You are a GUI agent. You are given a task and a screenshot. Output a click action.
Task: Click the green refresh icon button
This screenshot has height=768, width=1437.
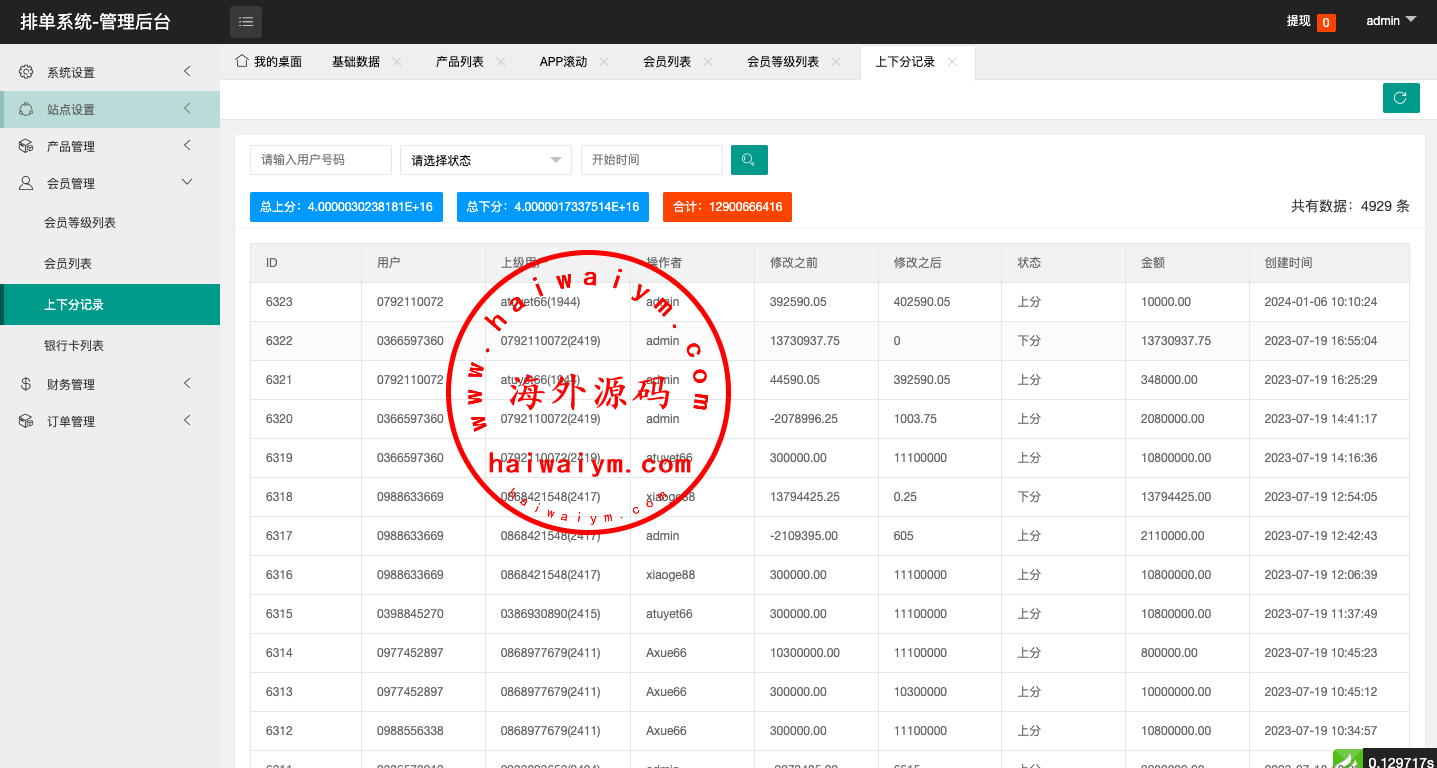tap(1400, 98)
